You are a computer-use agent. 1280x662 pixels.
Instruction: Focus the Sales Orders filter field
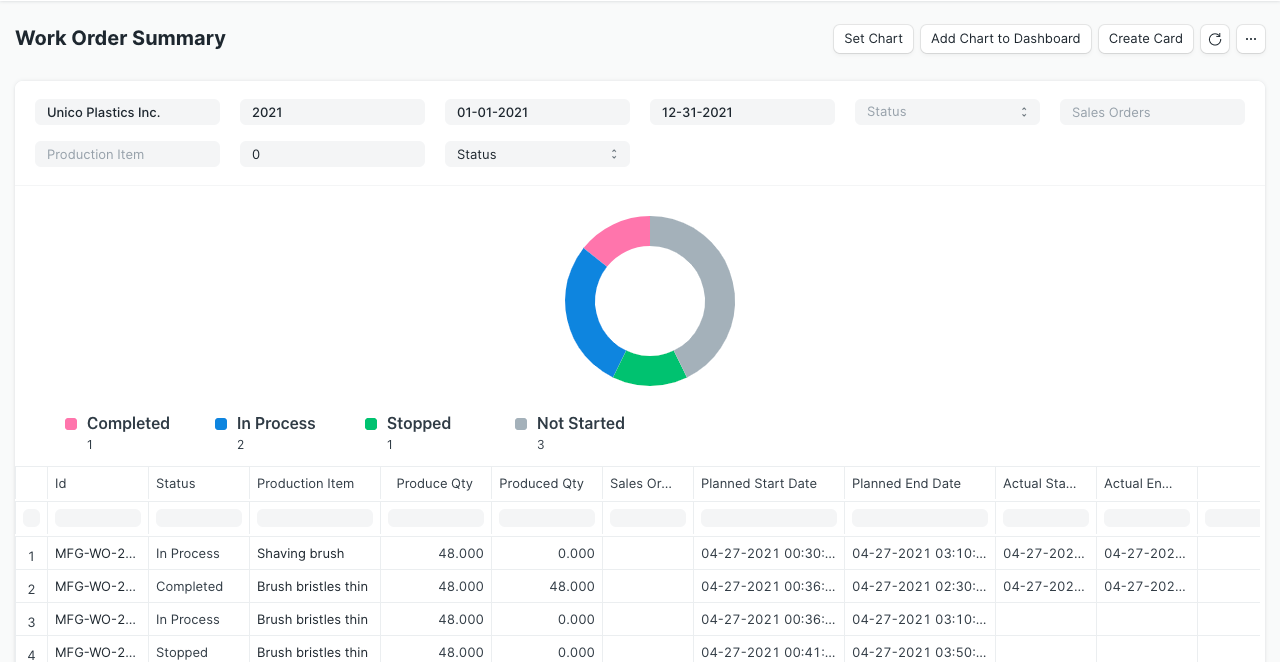1152,112
